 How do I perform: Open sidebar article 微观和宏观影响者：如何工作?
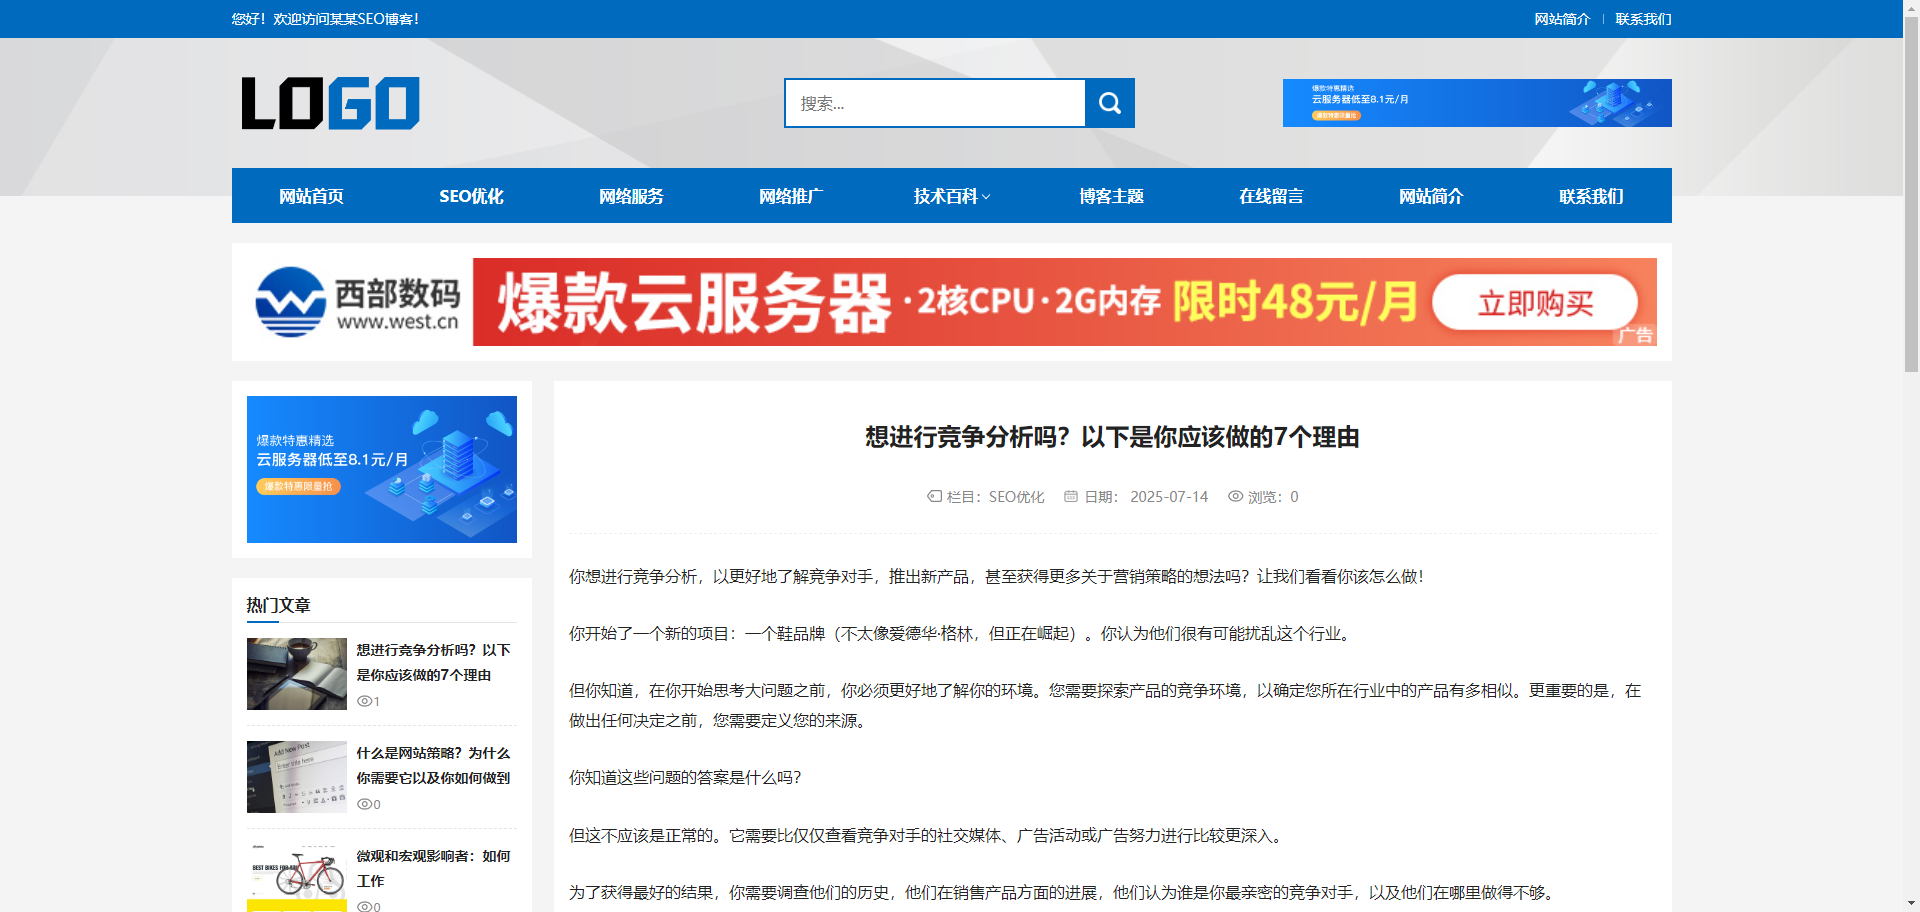pos(434,868)
